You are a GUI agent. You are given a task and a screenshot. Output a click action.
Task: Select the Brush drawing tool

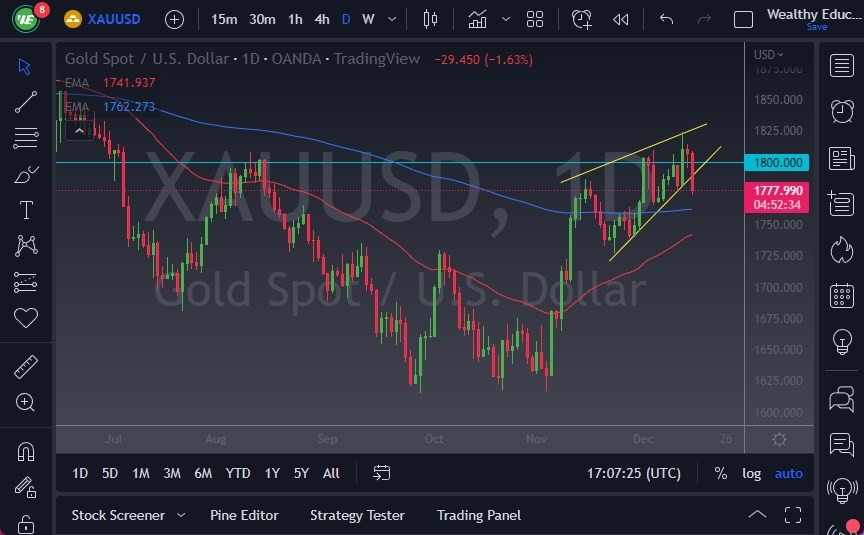(26, 174)
